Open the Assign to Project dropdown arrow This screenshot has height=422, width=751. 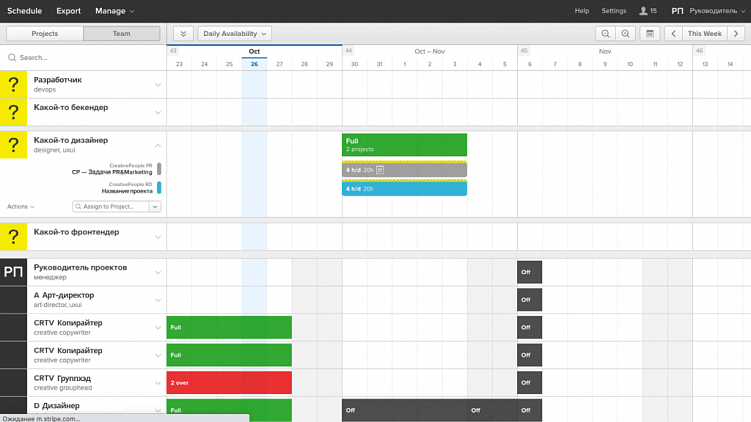click(155, 206)
